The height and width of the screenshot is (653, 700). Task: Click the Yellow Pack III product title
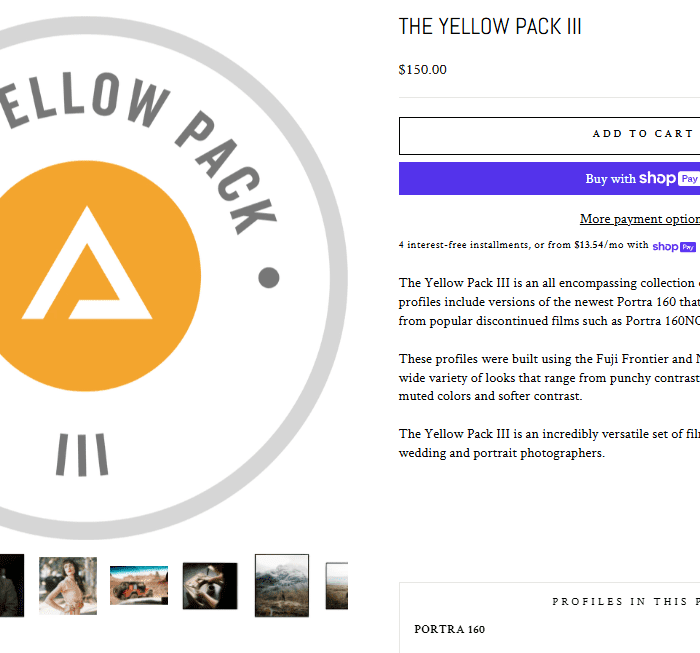[x=490, y=27]
